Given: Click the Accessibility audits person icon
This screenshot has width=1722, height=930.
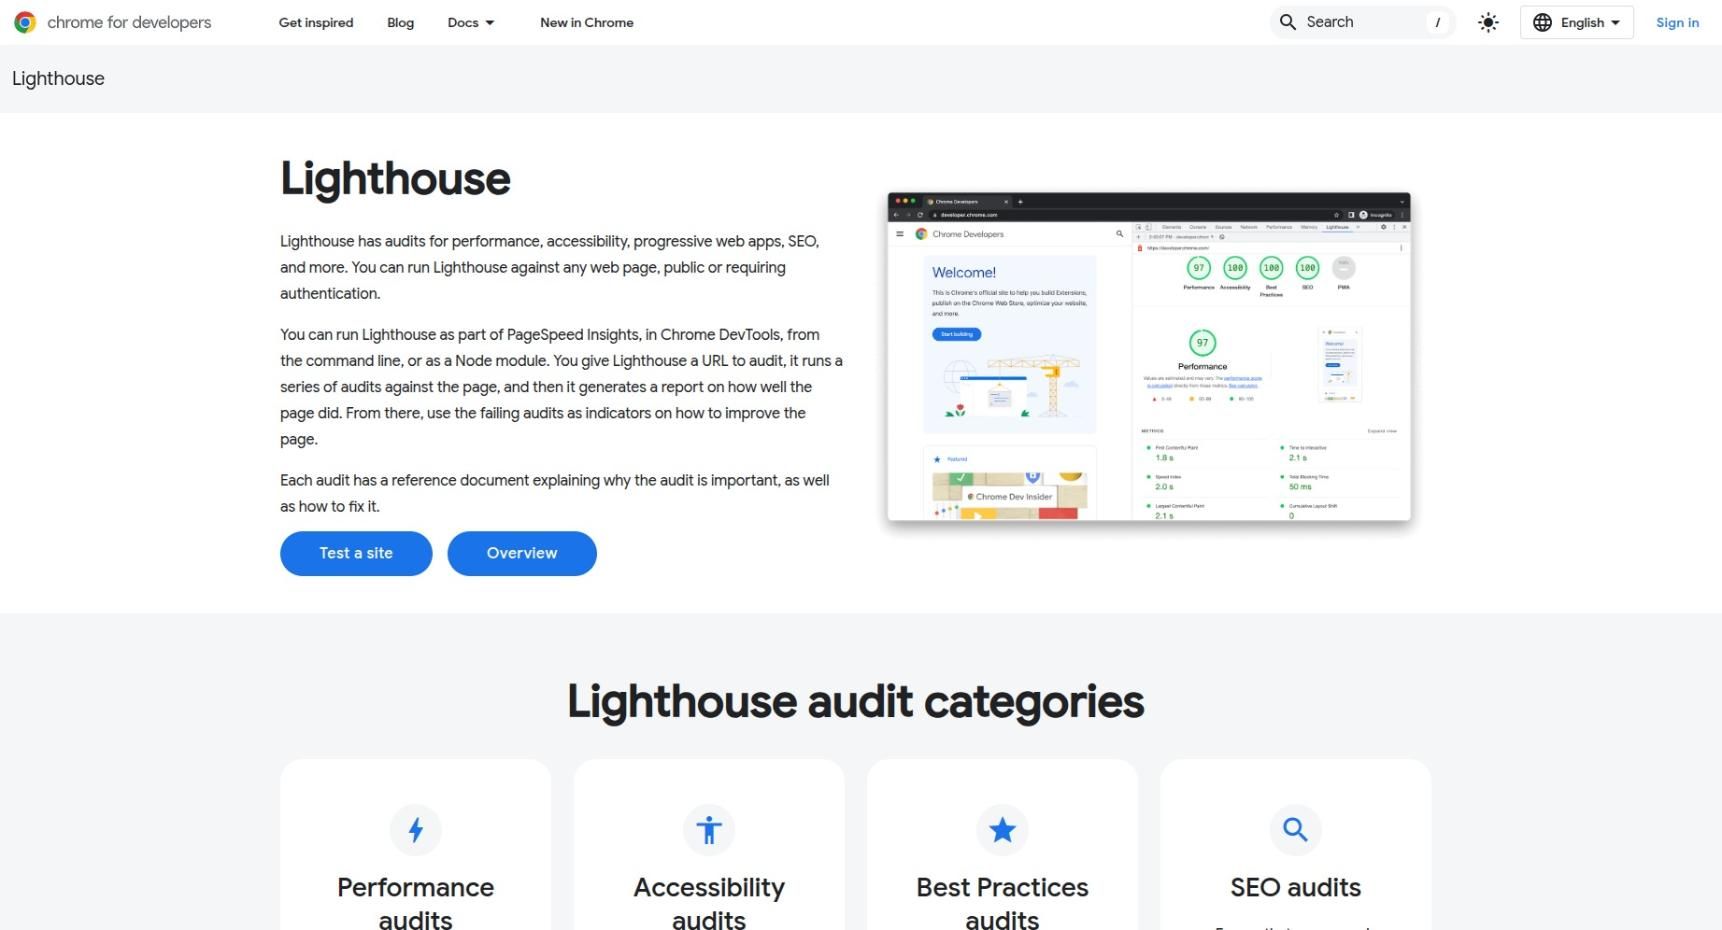Looking at the screenshot, I should pyautogui.click(x=709, y=830).
